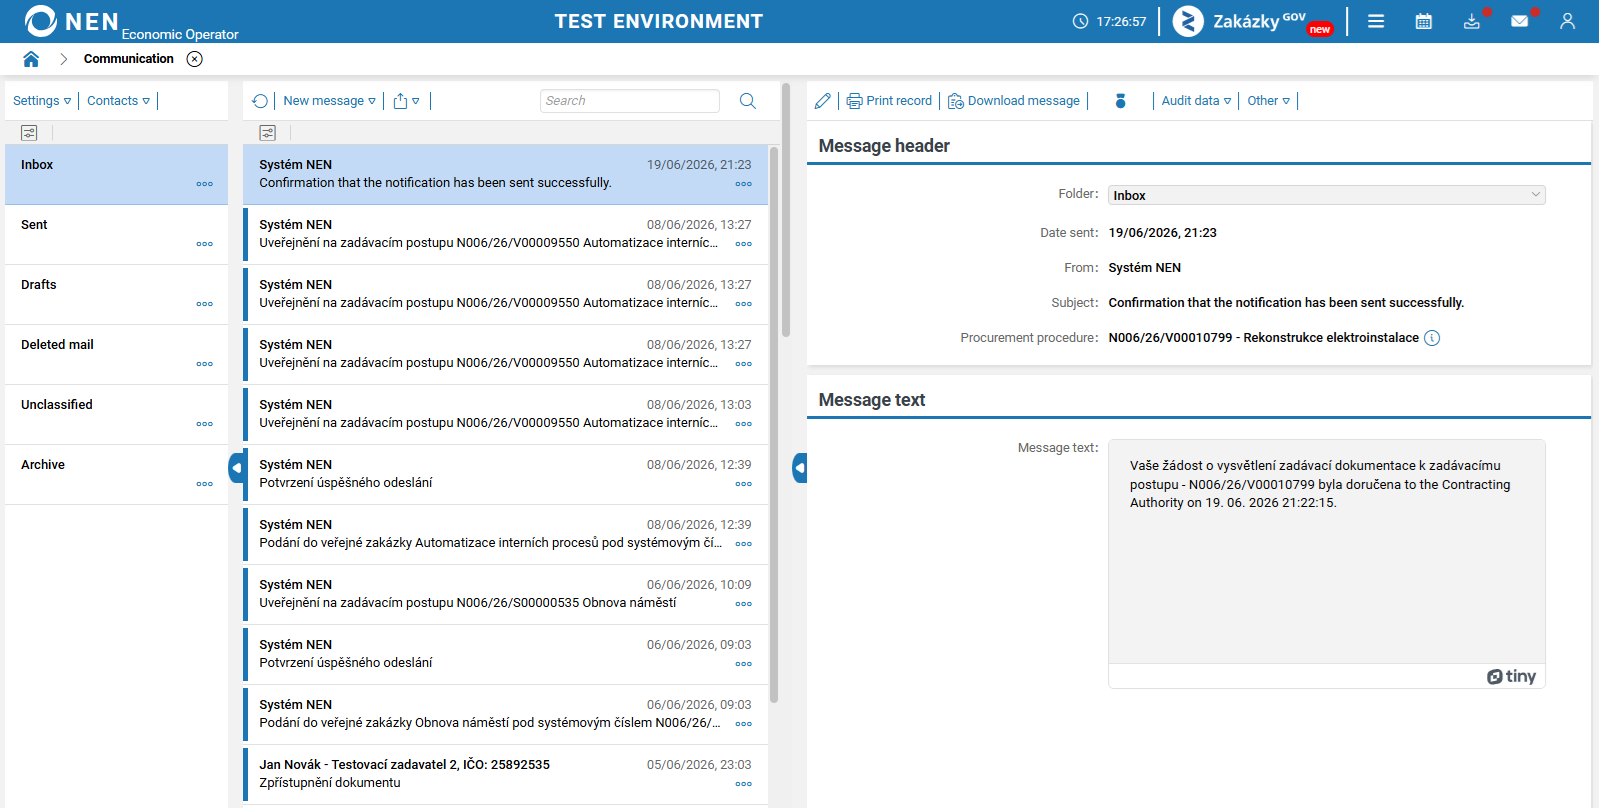Viewport: 1599px width, 808px height.
Task: Open options dots for Deleted mail folder
Action: [x=205, y=364]
